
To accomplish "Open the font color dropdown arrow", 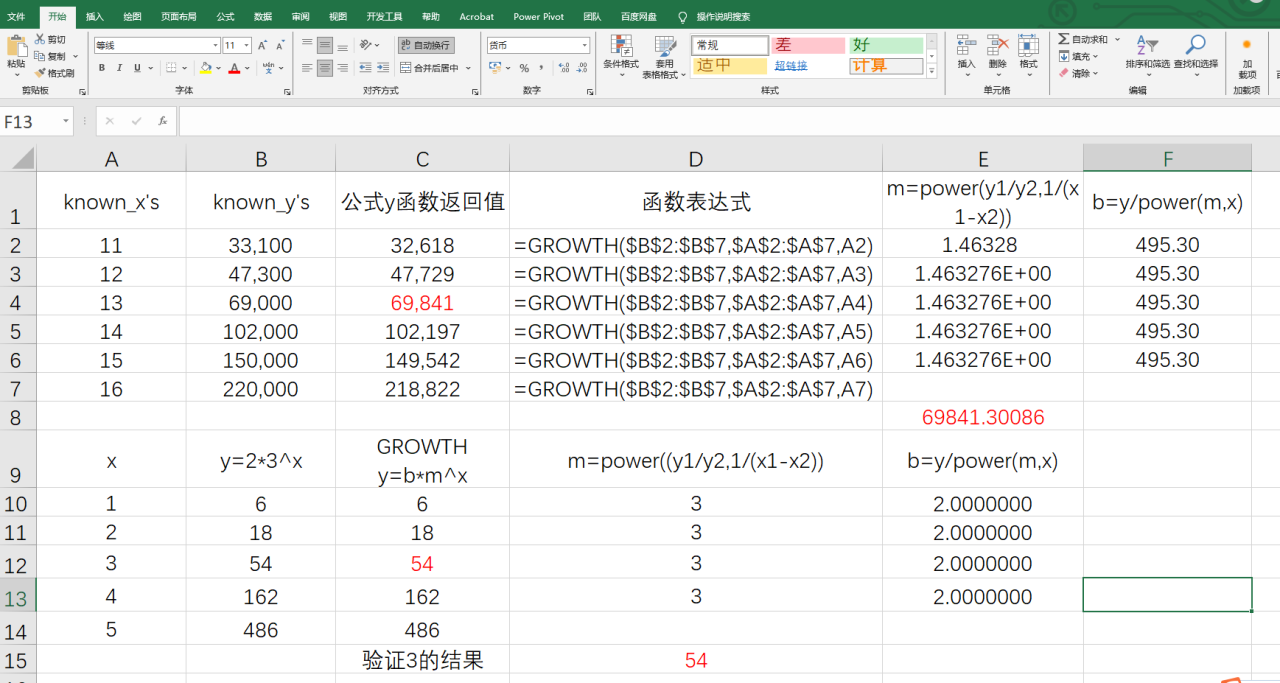I will pos(247,69).
